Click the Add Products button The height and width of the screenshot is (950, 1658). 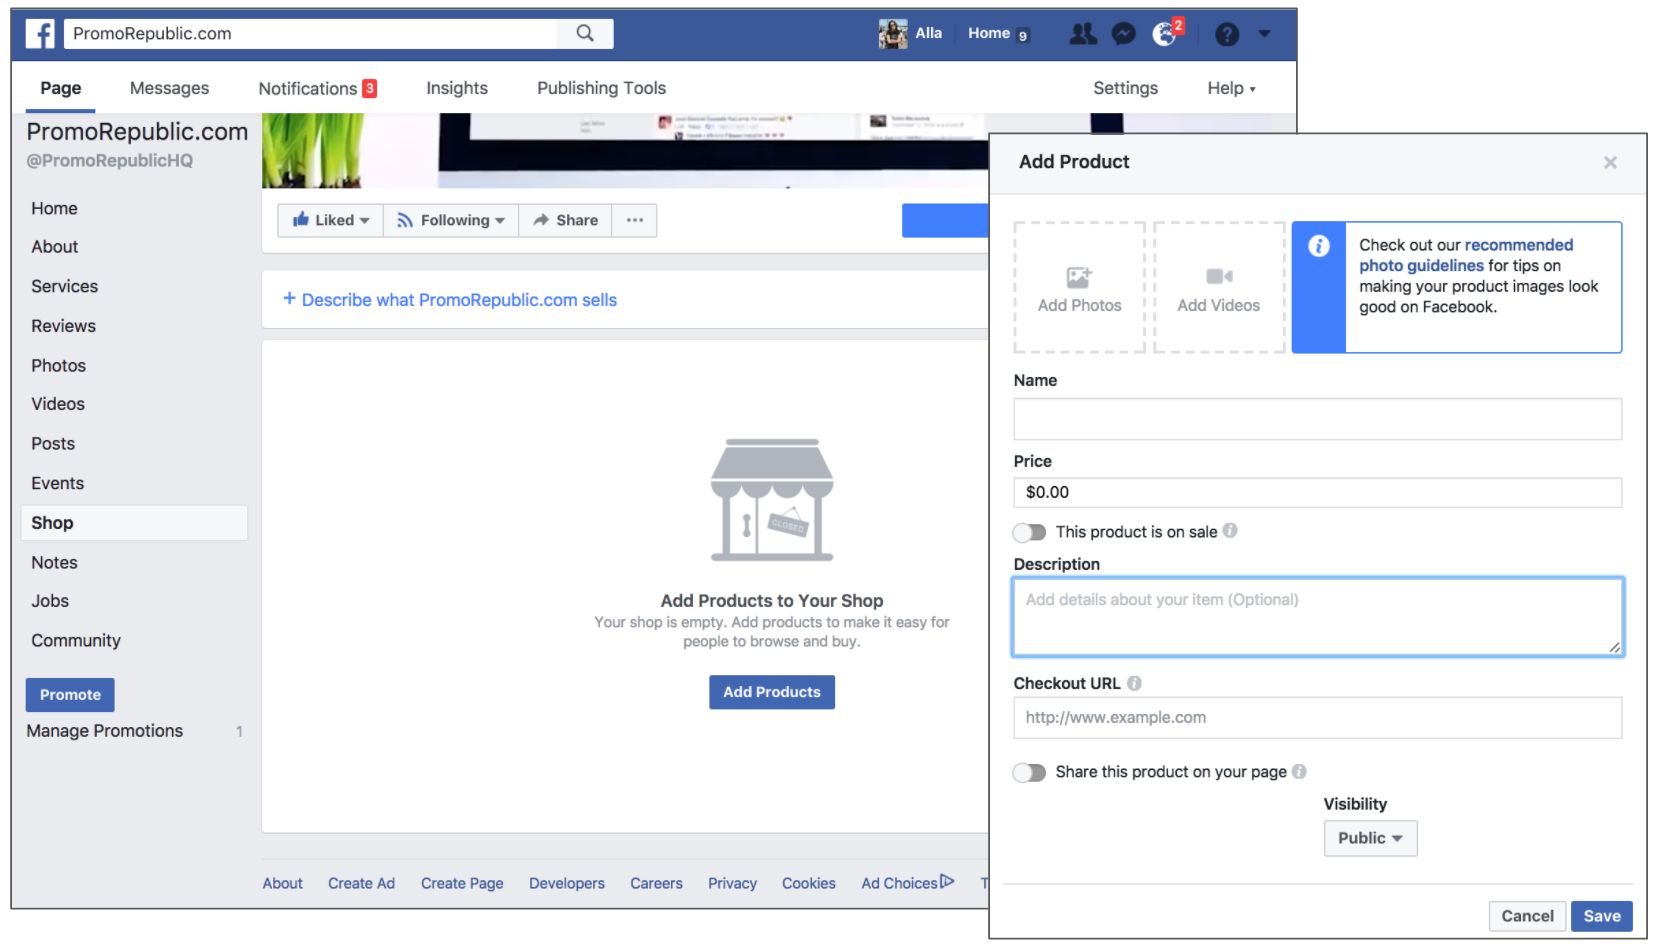[x=772, y=692]
